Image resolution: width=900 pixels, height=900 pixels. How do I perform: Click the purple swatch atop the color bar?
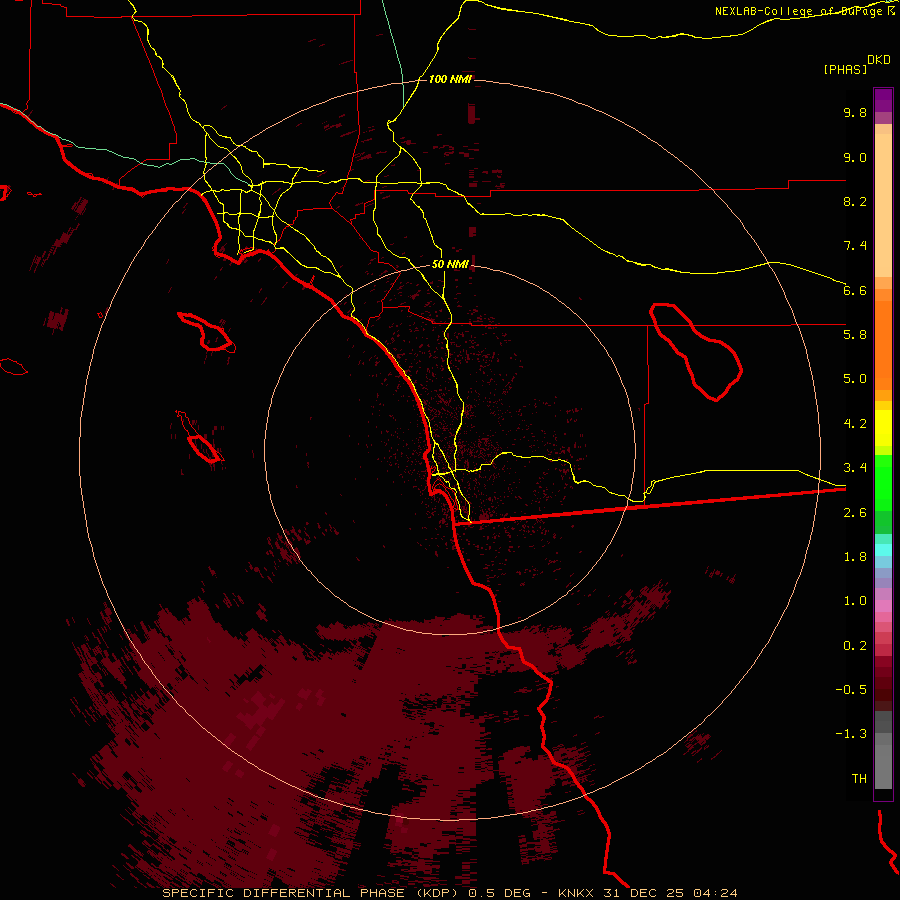tap(883, 100)
